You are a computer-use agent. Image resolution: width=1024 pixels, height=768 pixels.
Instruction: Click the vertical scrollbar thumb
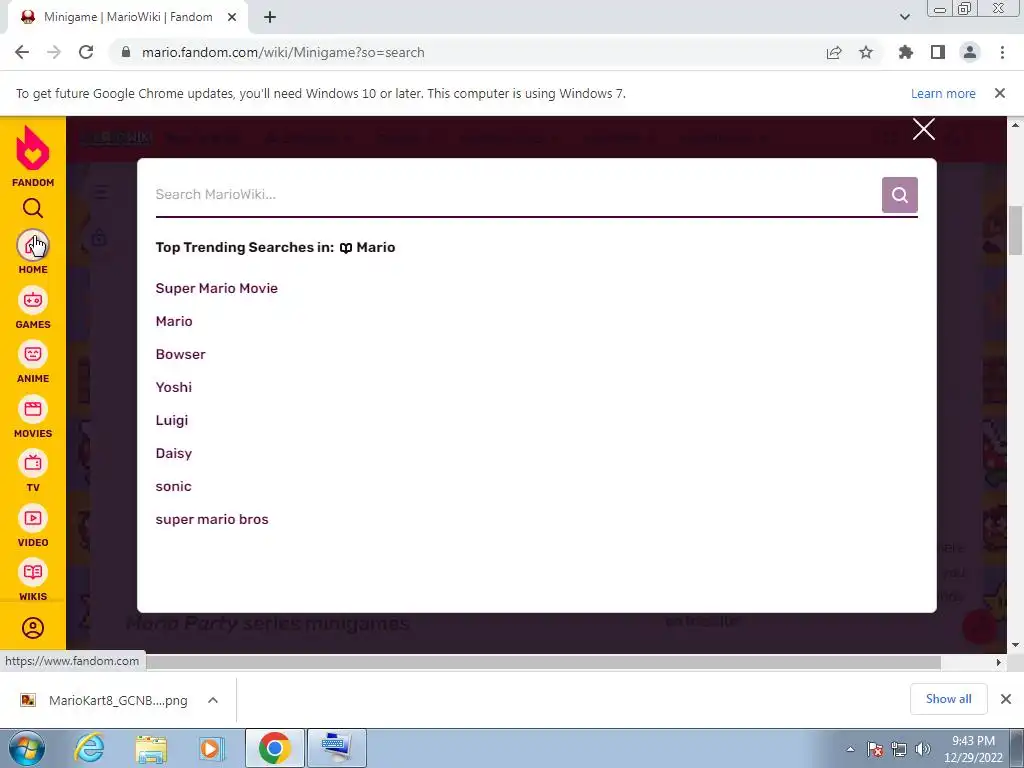click(1016, 230)
